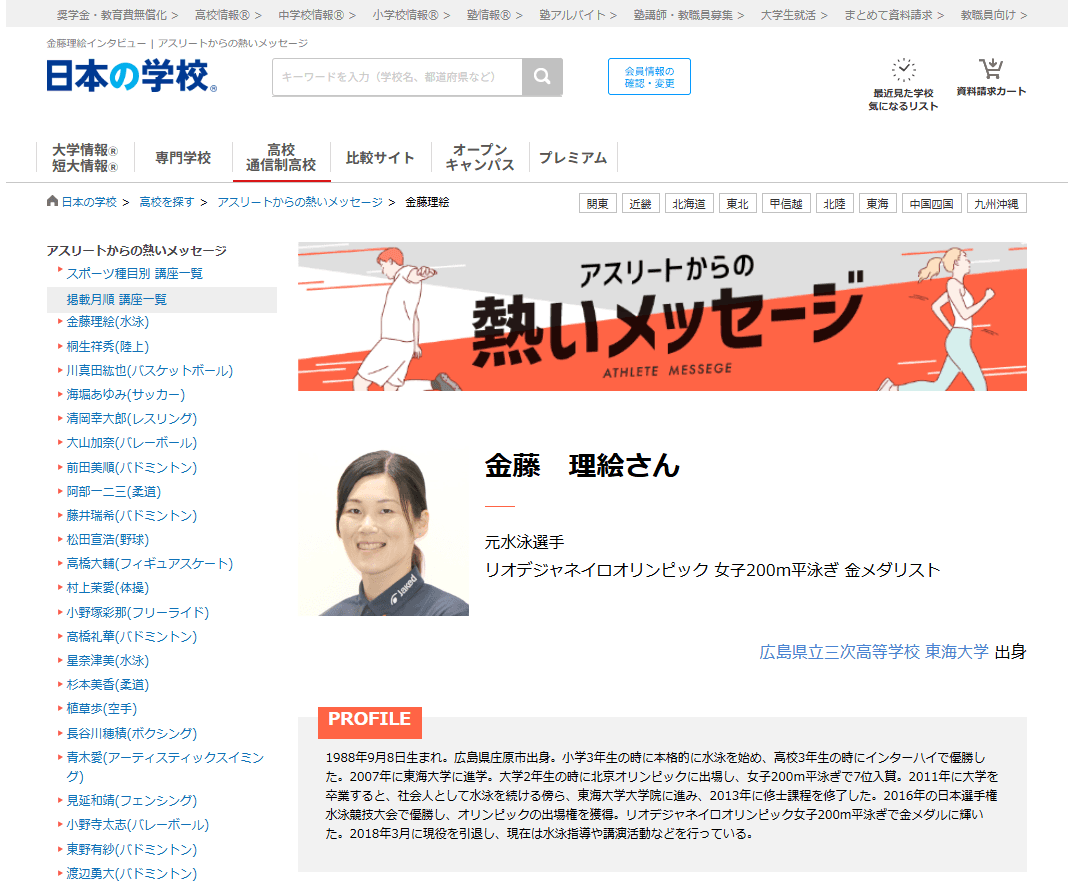
Task: Click the home icon in the breadcrumb
Action: click(x=50, y=200)
